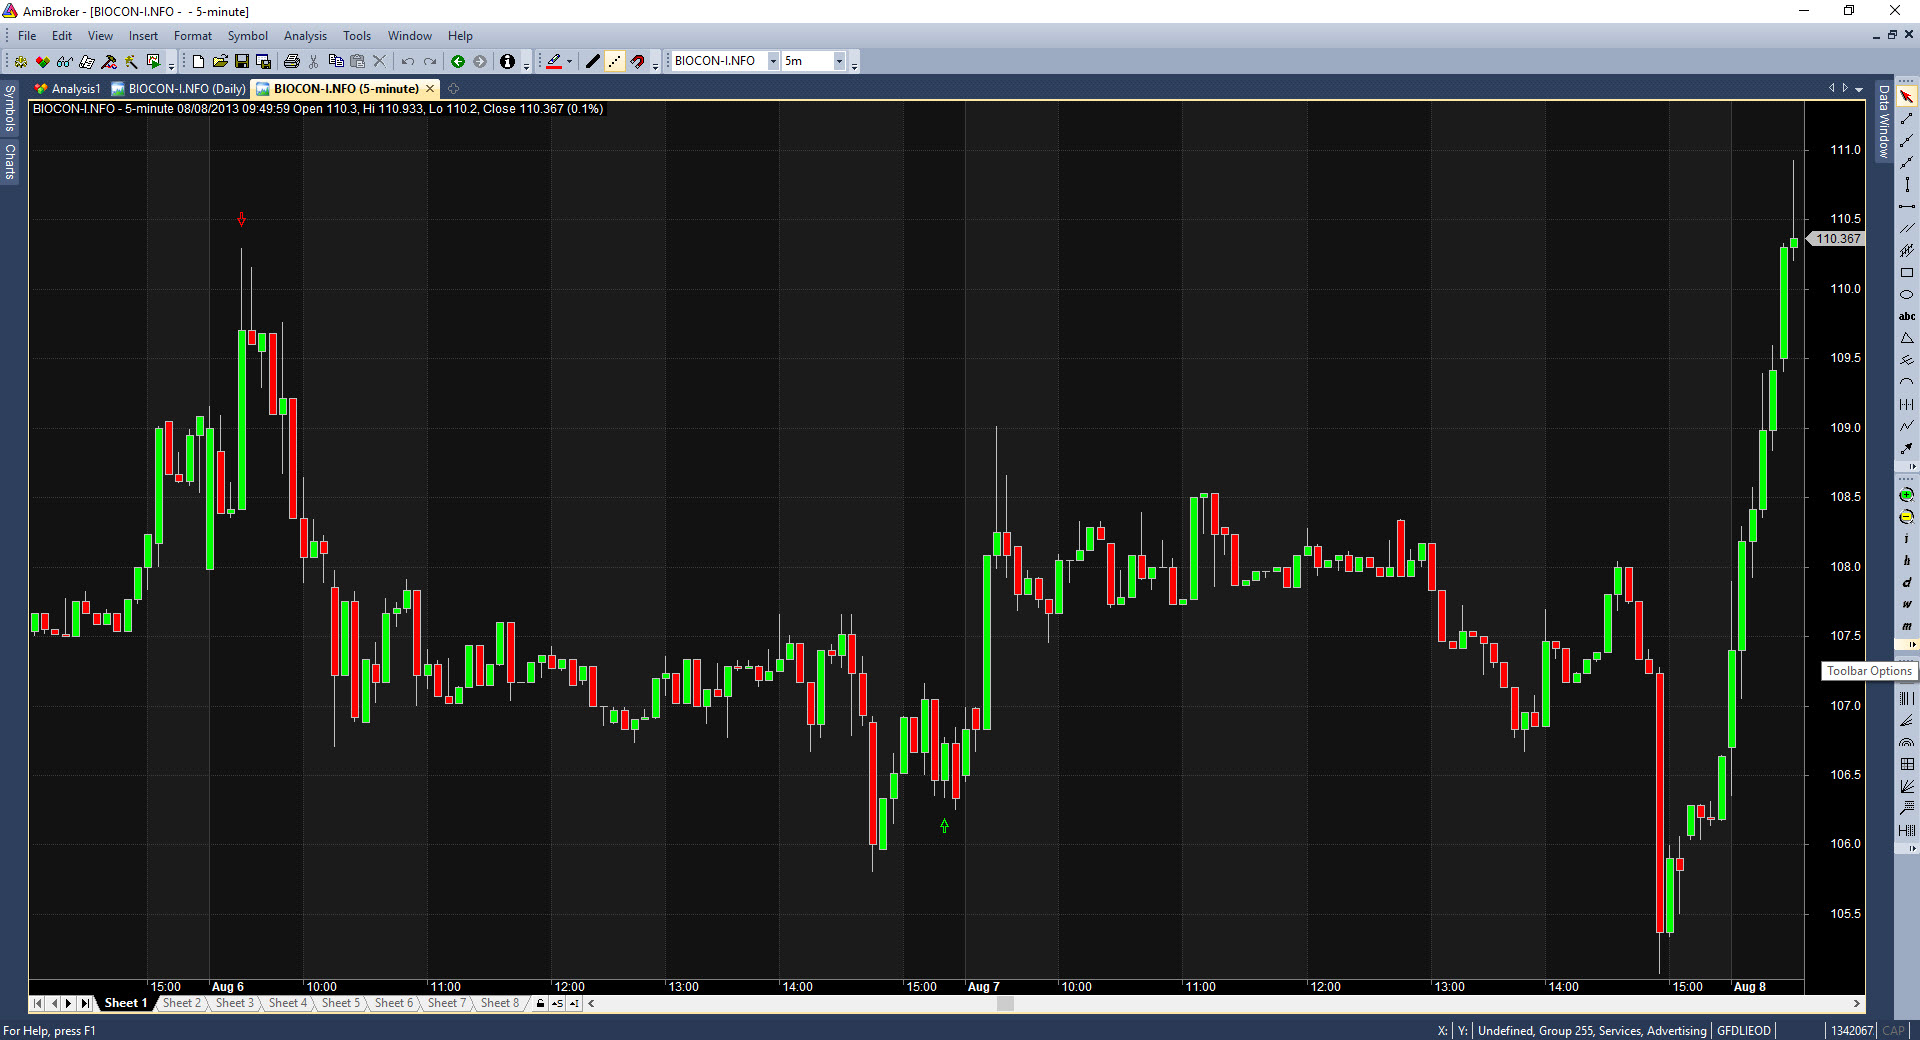Viewport: 1920px width, 1040px height.
Task: Toggle the lock icon beside sheet tabs
Action: pyautogui.click(x=540, y=1003)
